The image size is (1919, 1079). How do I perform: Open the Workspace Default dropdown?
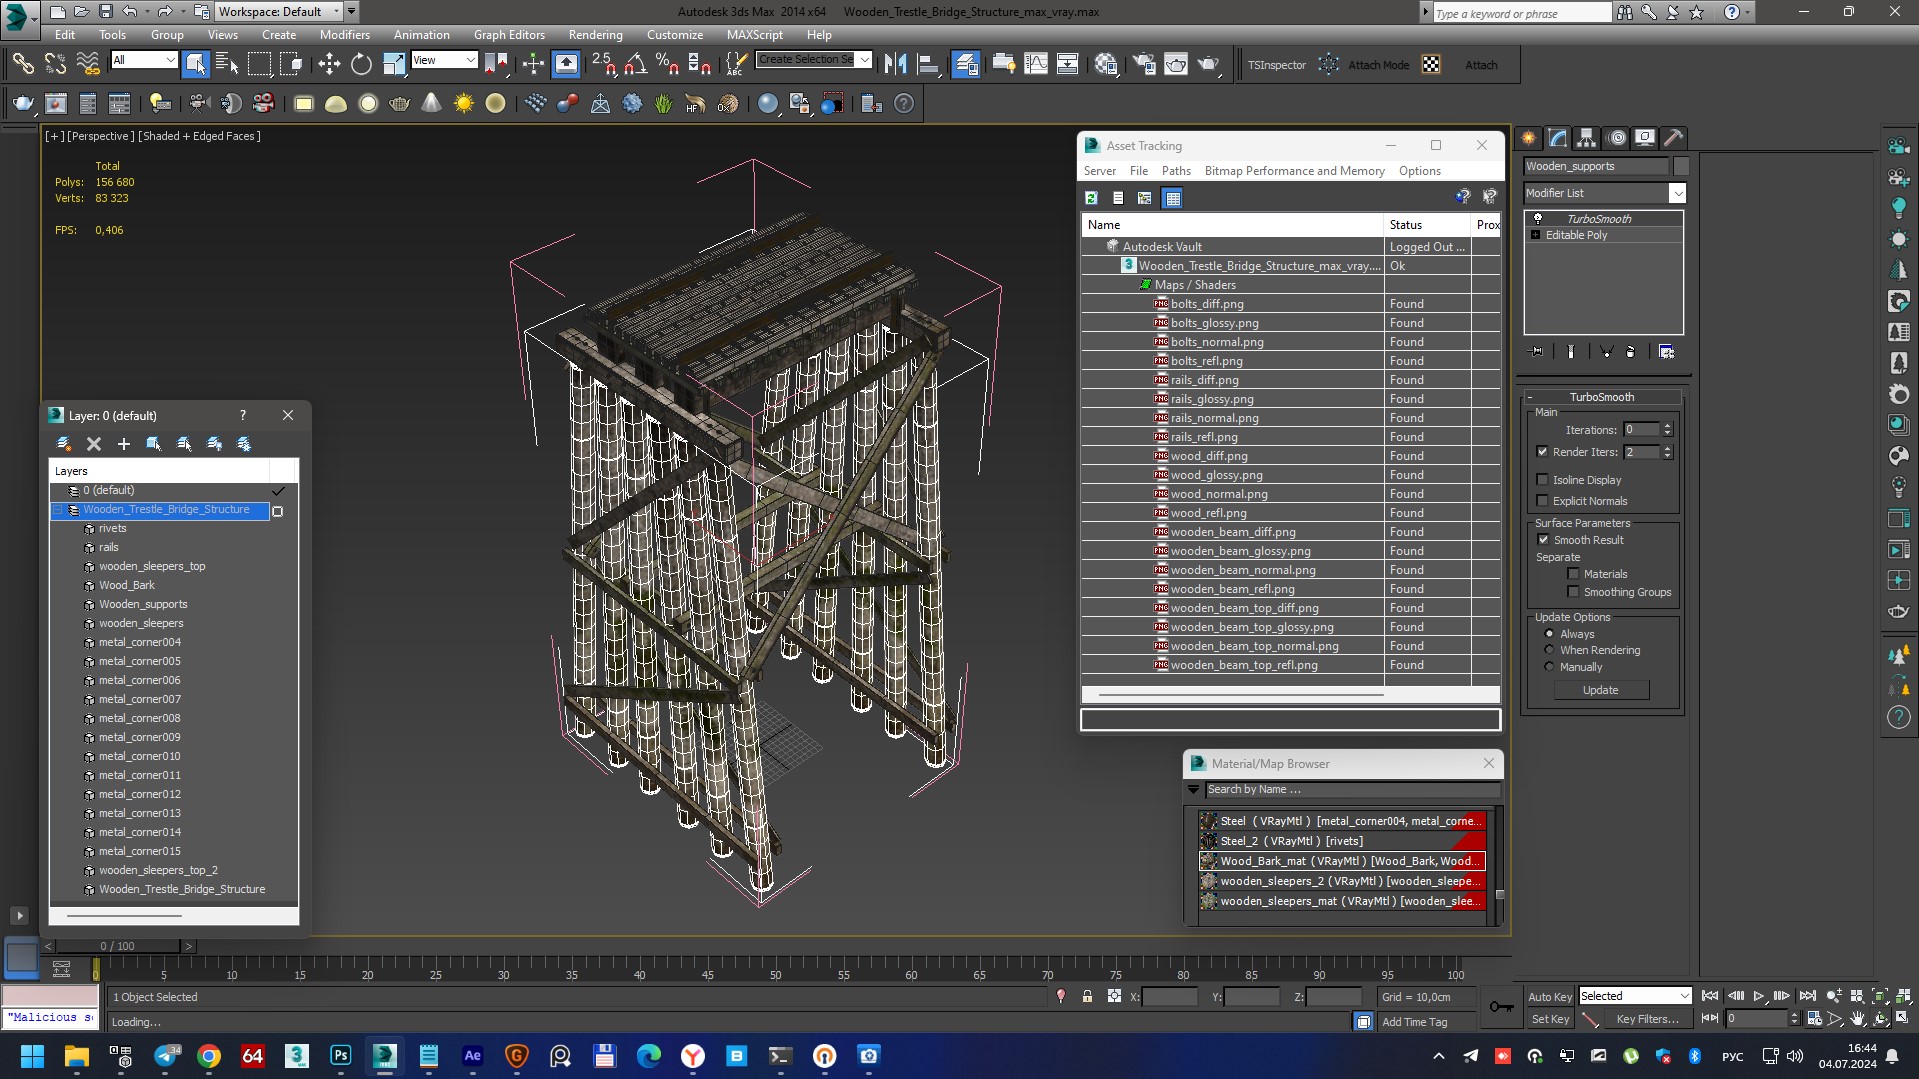(279, 12)
